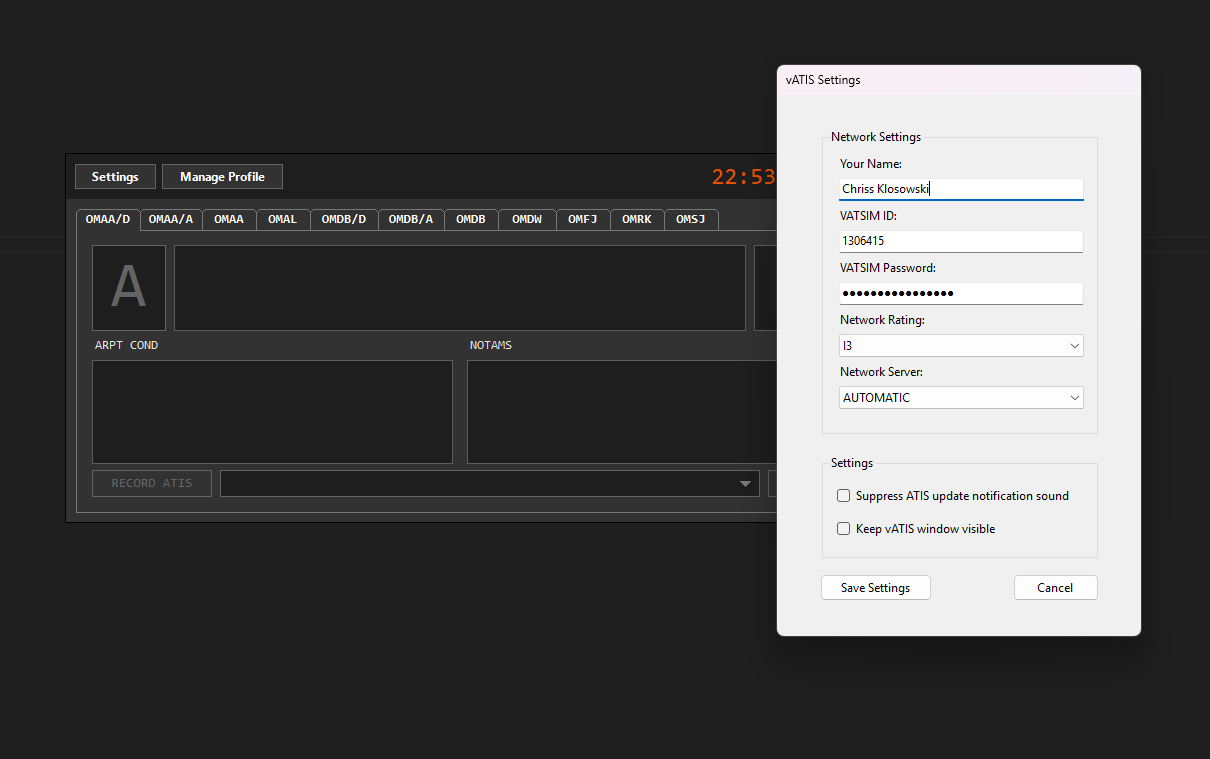Viewport: 1210px width, 759px height.
Task: Switch to the OMAA/A tab
Action: (171, 219)
